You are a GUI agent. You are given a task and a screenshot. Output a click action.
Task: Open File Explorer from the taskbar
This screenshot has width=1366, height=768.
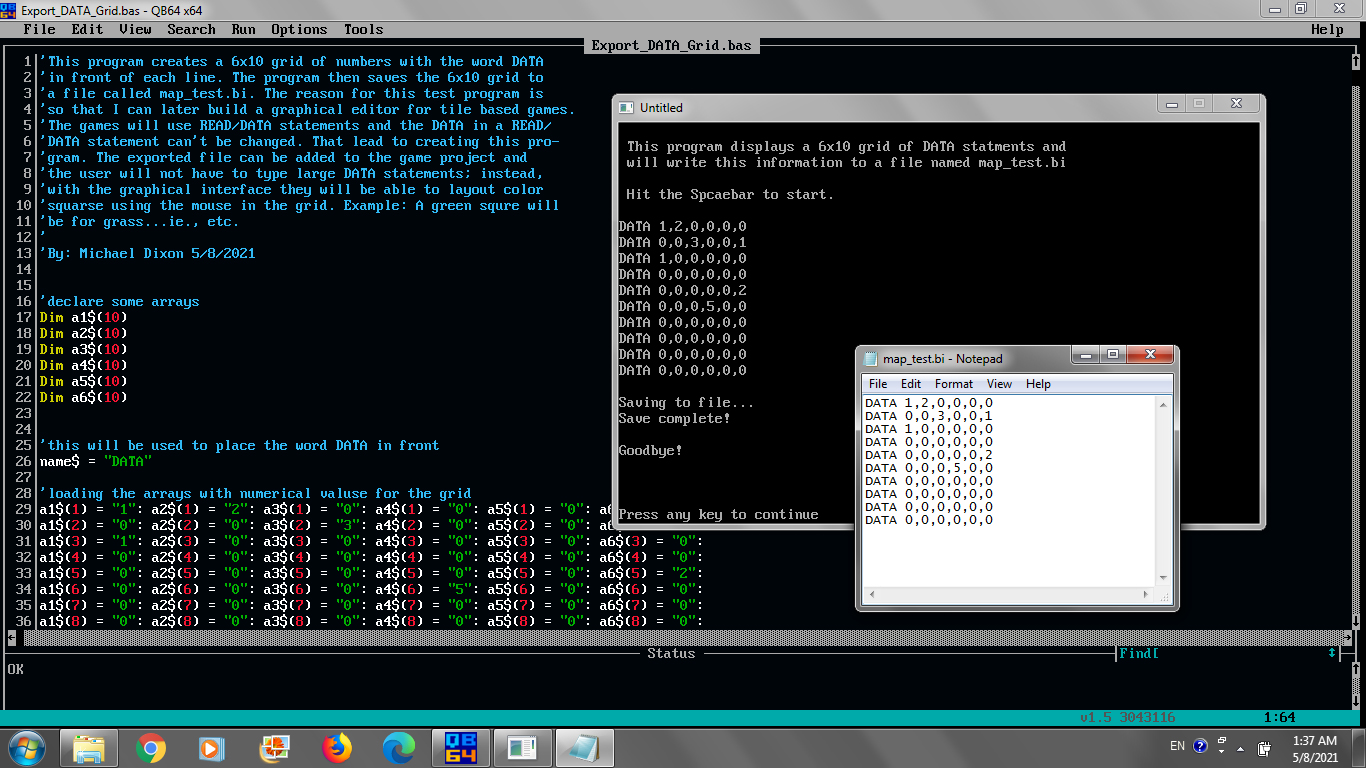tap(89, 748)
